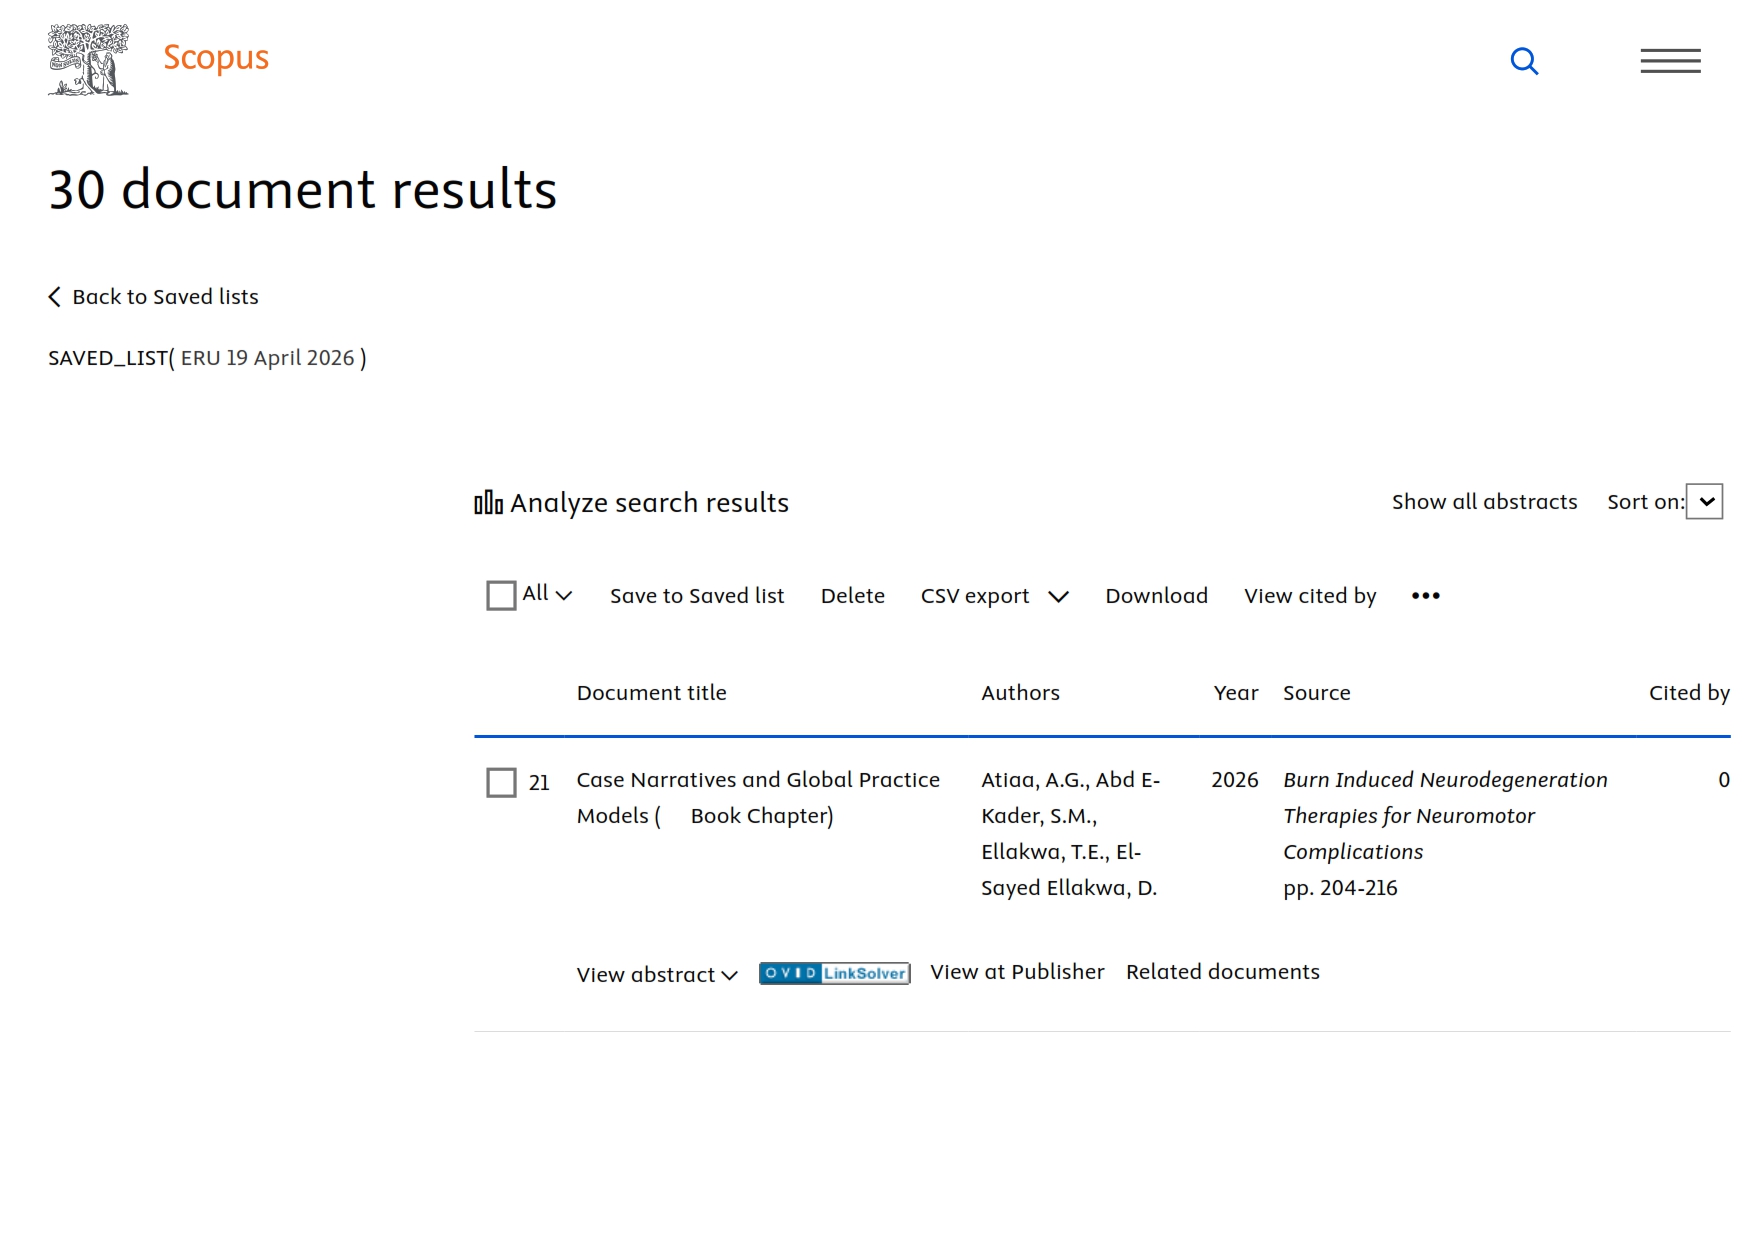1754x1239 pixels.
Task: Click the Elsevier tree logo
Action: coord(88,60)
